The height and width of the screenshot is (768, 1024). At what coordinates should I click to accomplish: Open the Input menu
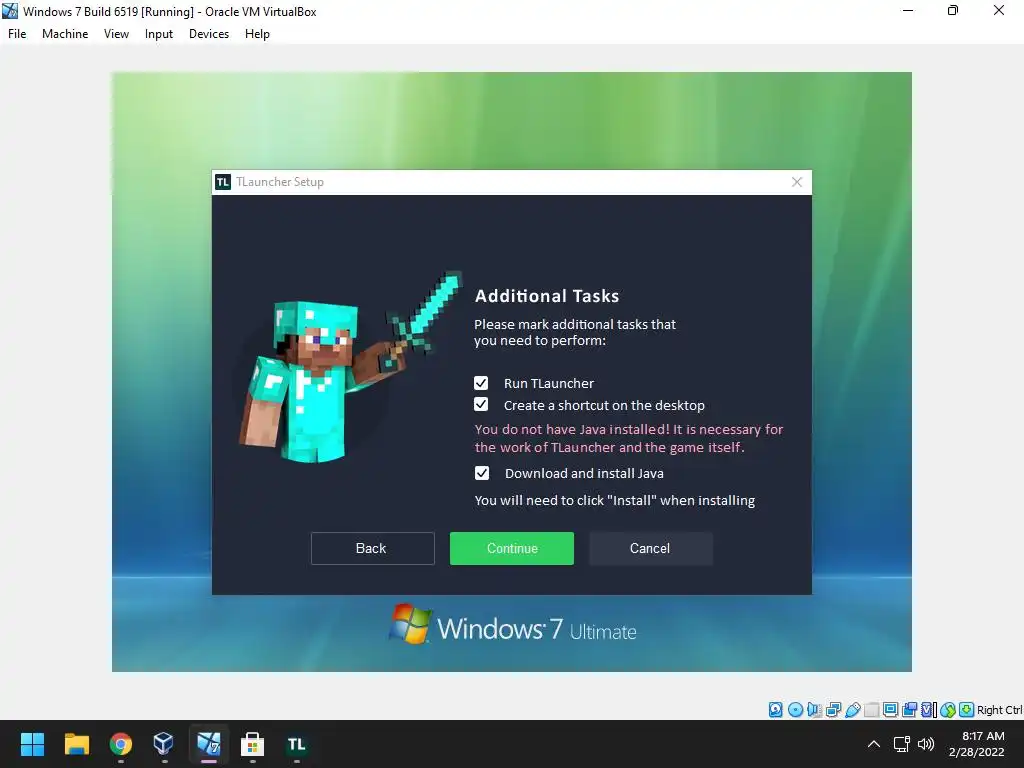point(159,34)
